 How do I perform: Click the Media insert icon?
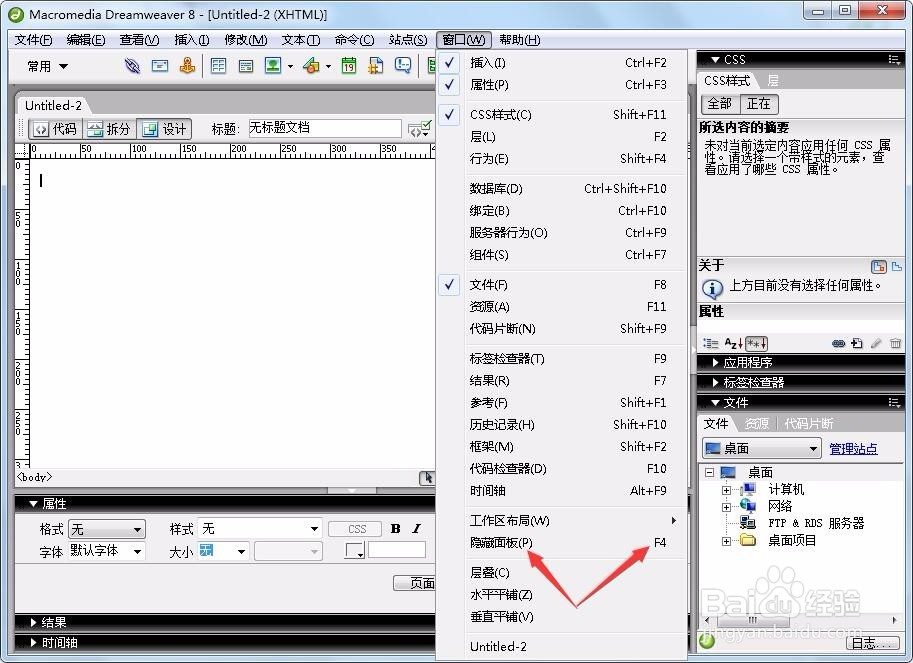(x=312, y=66)
